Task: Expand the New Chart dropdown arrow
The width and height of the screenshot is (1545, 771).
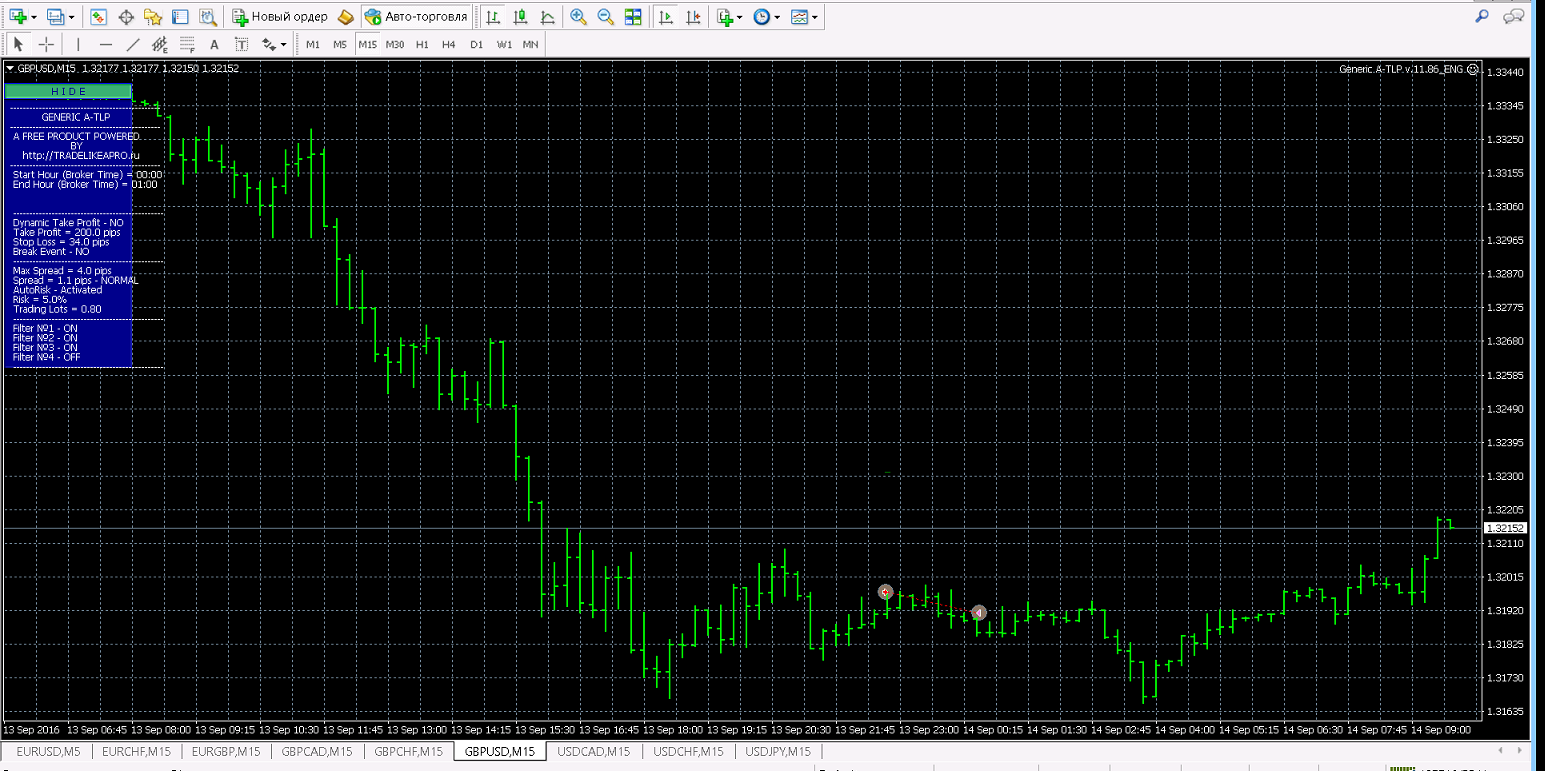Action: 35,17
